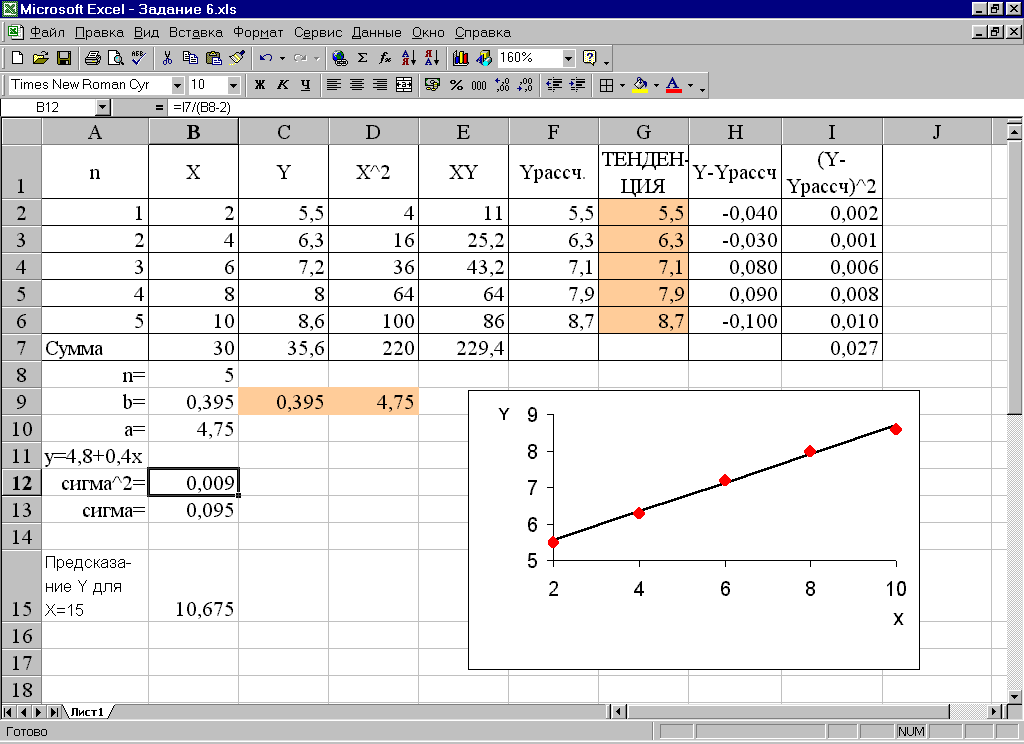This screenshot has height=744, width=1024.
Task: Expand the Times New Roman Cyr font dropdown
Action: [178, 85]
